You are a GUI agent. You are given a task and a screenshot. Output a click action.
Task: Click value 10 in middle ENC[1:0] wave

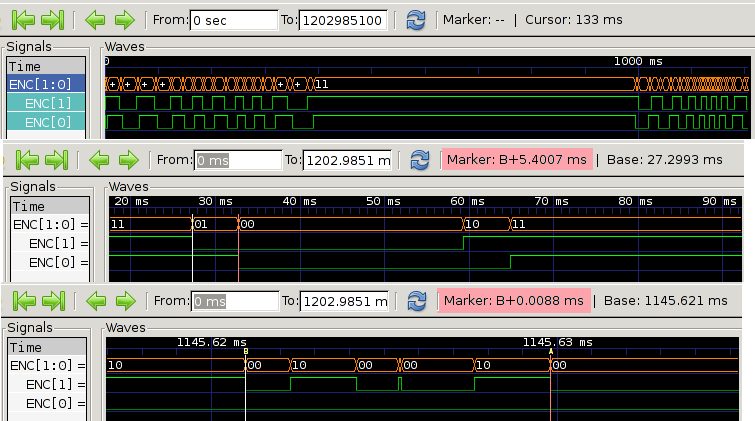(472, 224)
